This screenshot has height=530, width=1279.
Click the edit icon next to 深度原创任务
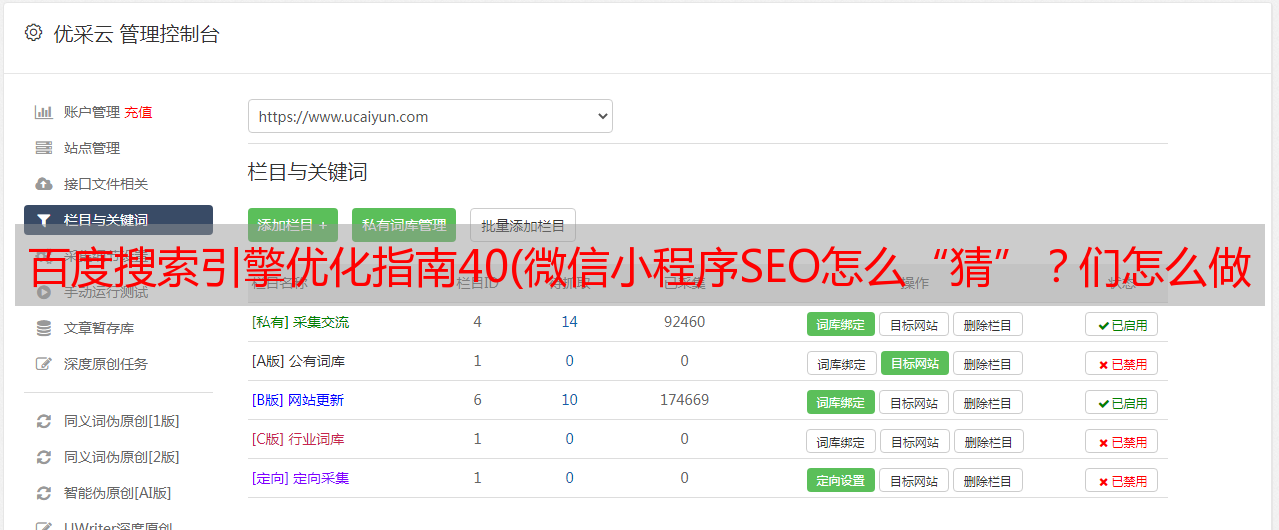pos(43,364)
